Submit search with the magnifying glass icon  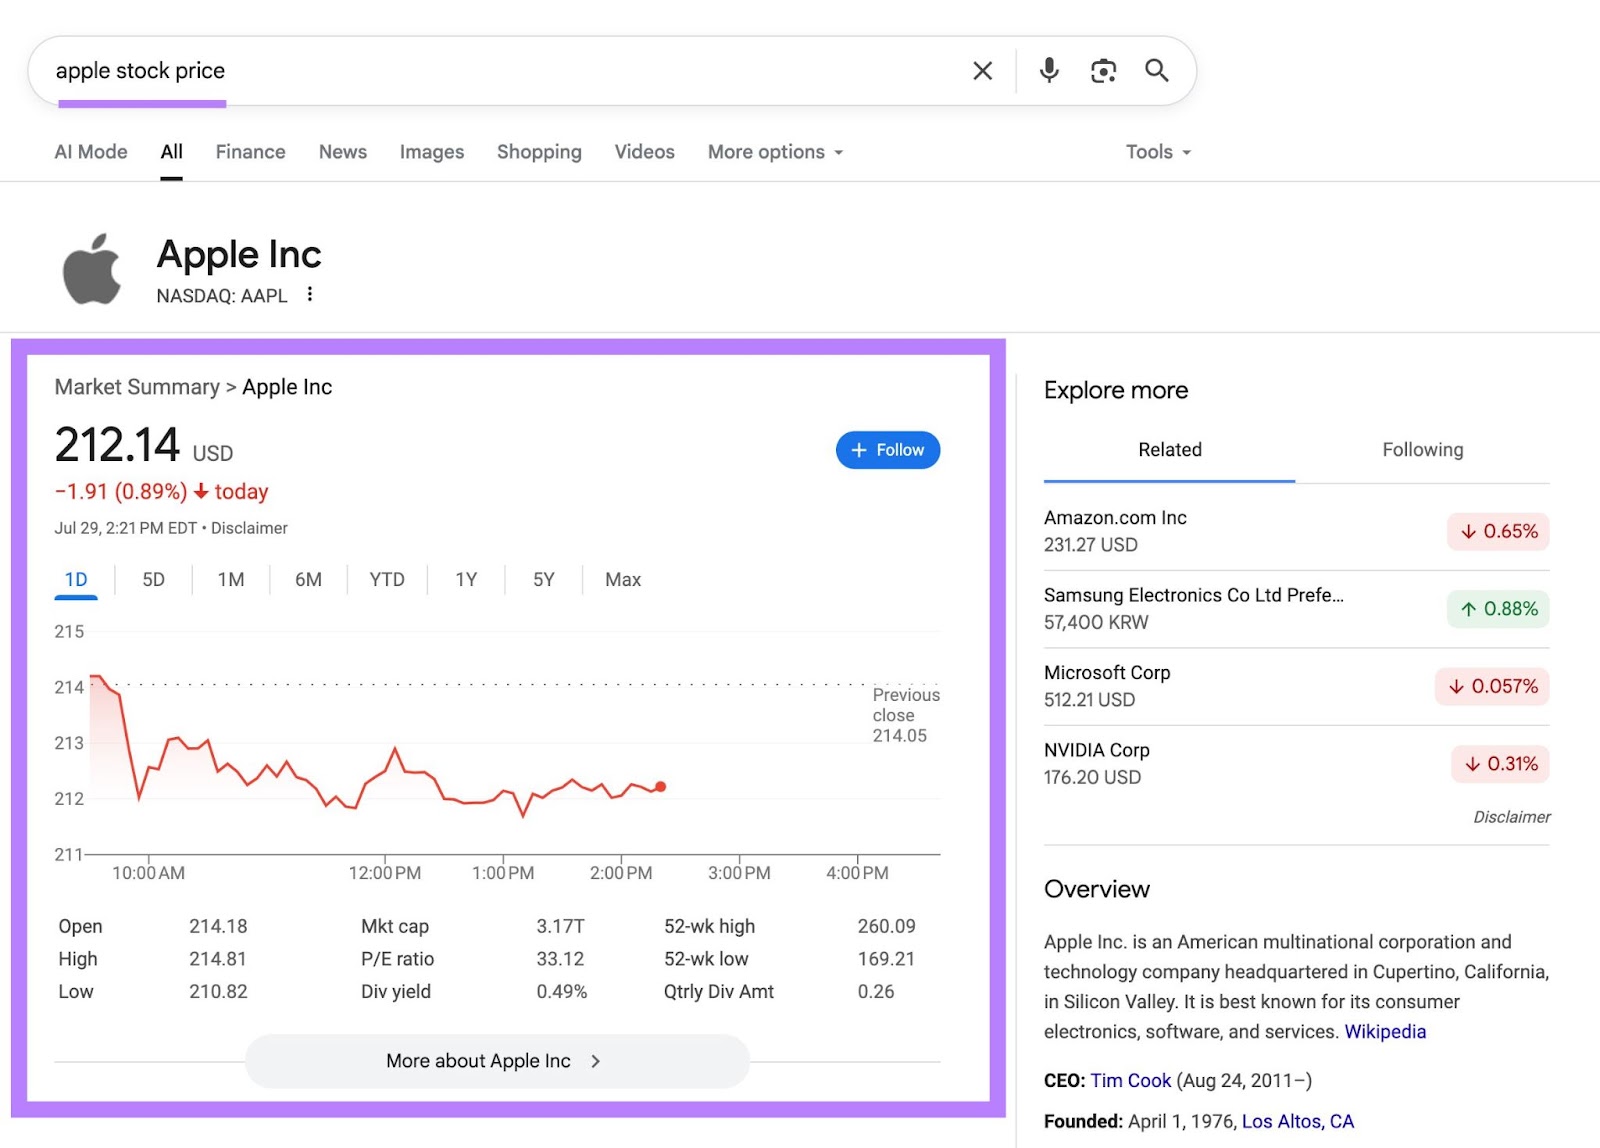point(1157,71)
